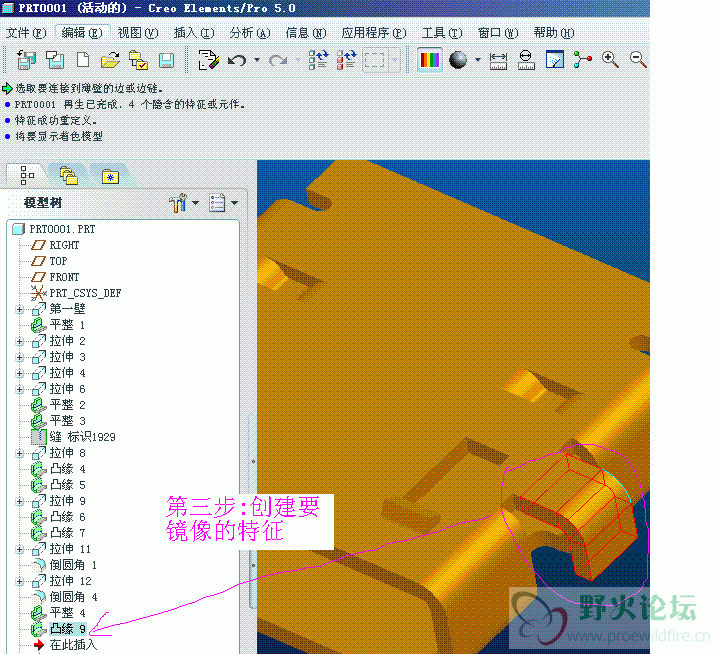Open dropdown arrow next to Undo

tap(257, 60)
